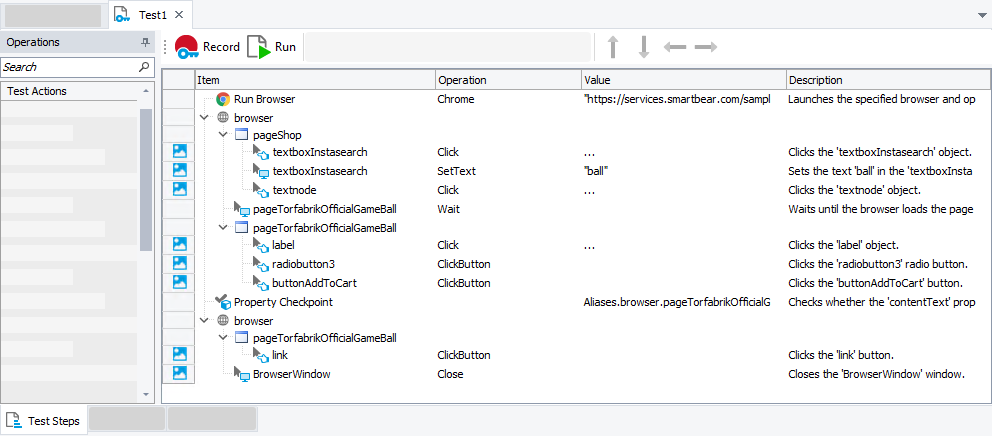Viewport: 992px width, 436px height.
Task: Open the tab list dropdown arrow
Action: (x=980, y=16)
